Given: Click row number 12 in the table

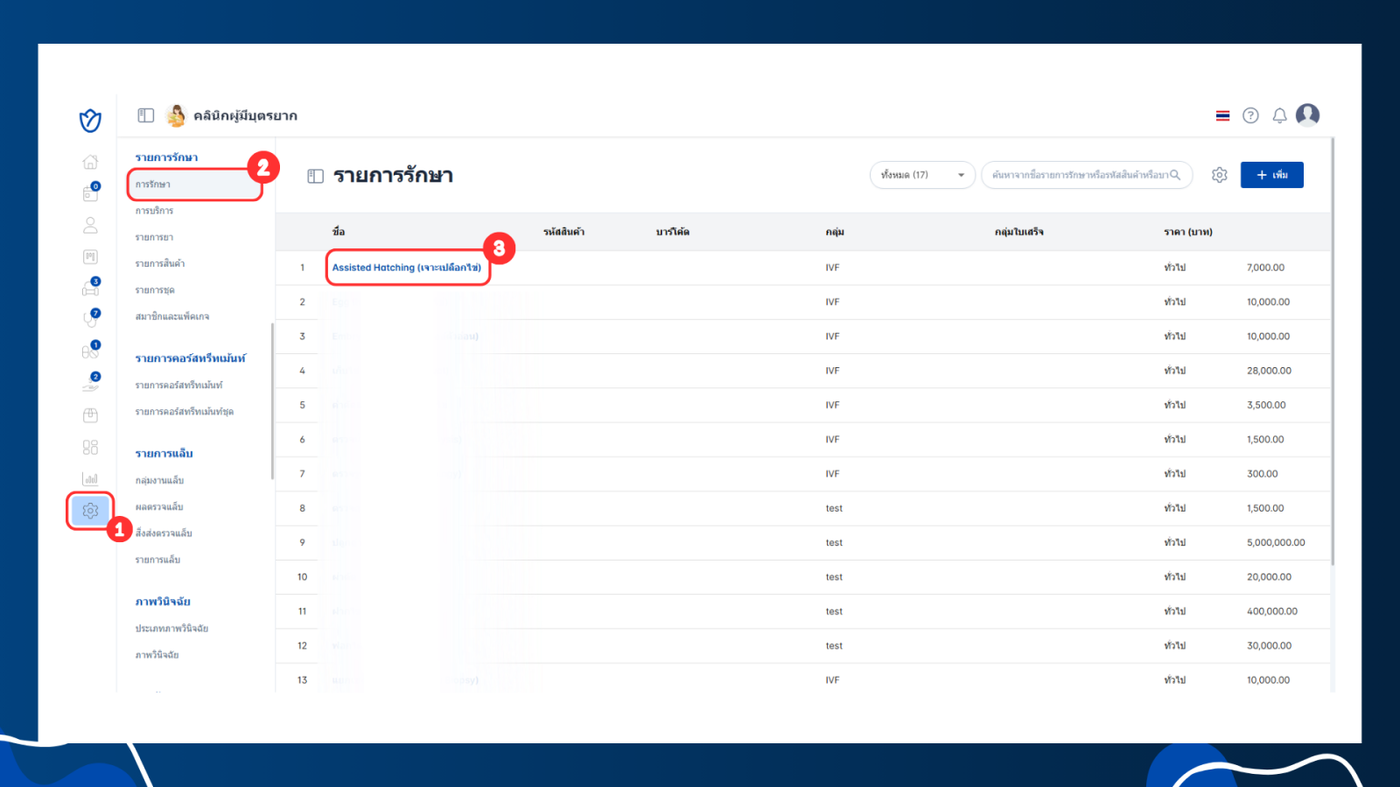Looking at the screenshot, I should click(302, 646).
